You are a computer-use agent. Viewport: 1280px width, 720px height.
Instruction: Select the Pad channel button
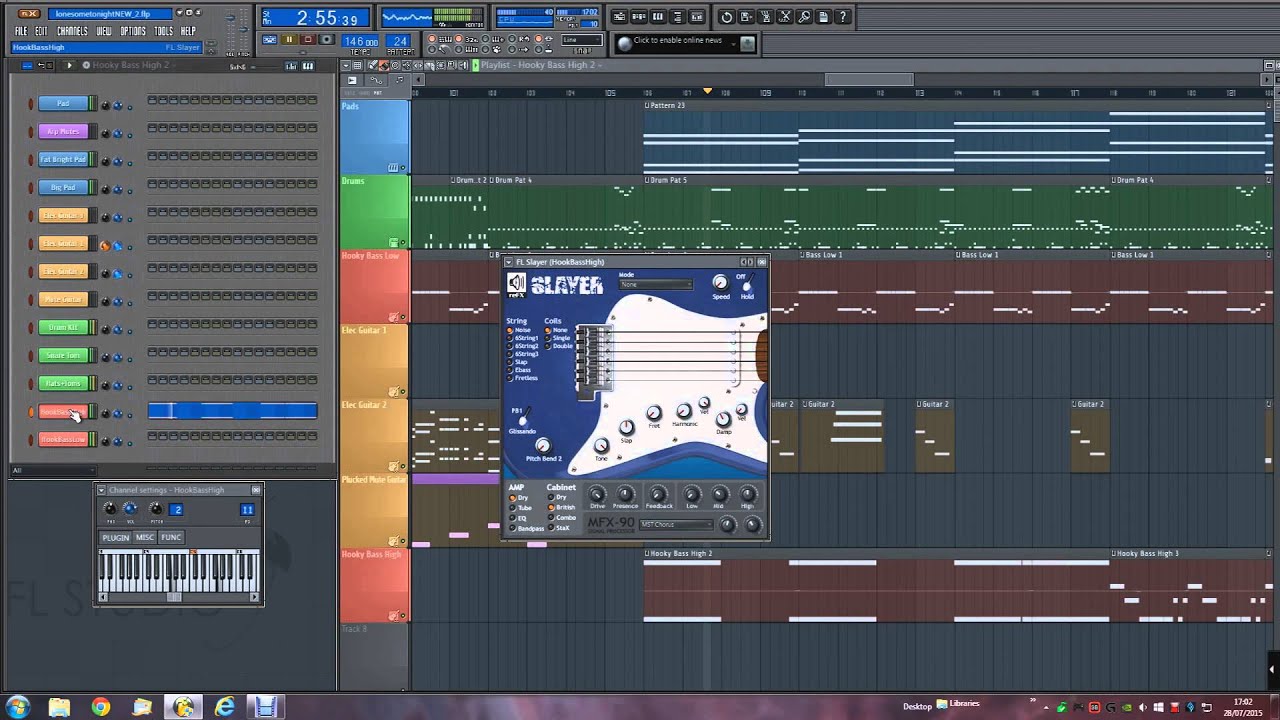63,104
